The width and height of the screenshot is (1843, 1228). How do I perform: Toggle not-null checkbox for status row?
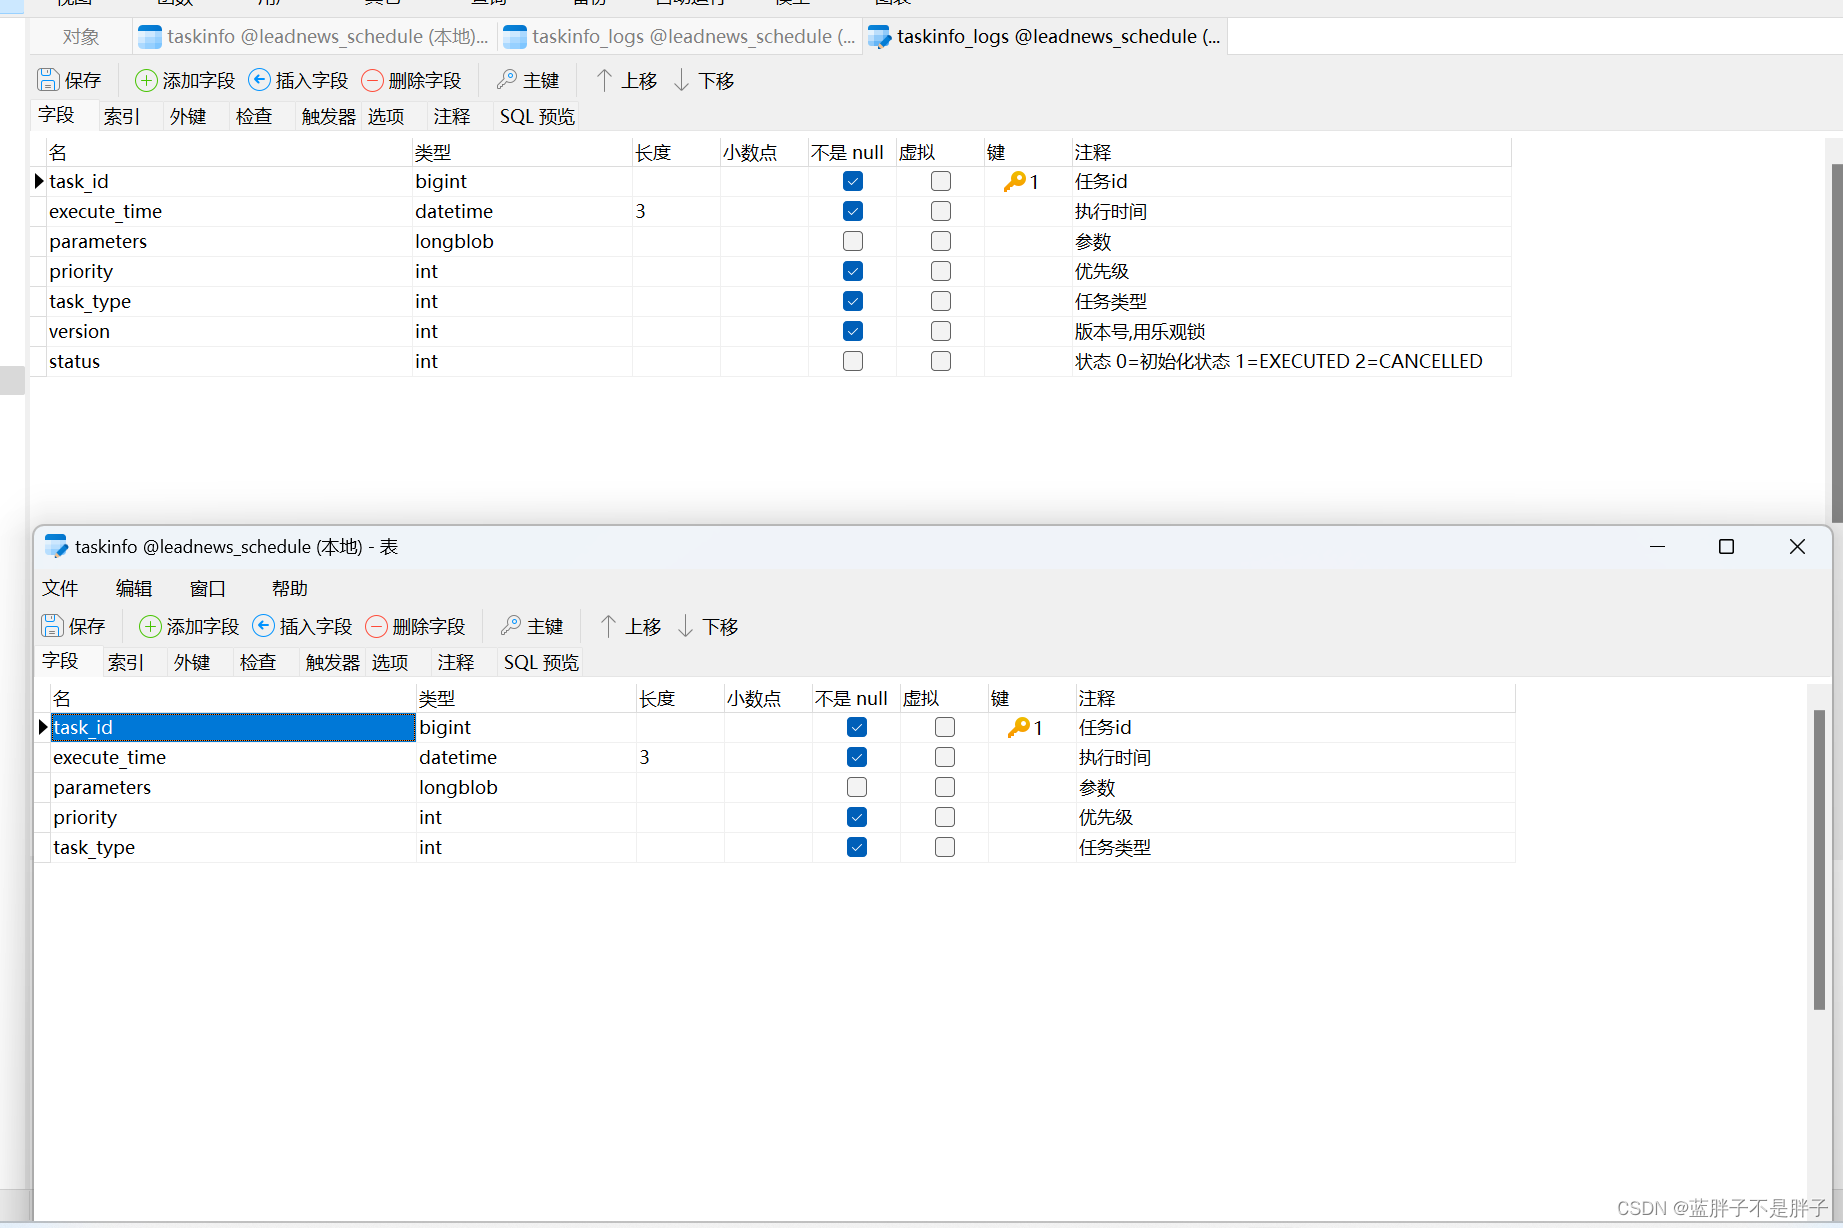click(853, 361)
